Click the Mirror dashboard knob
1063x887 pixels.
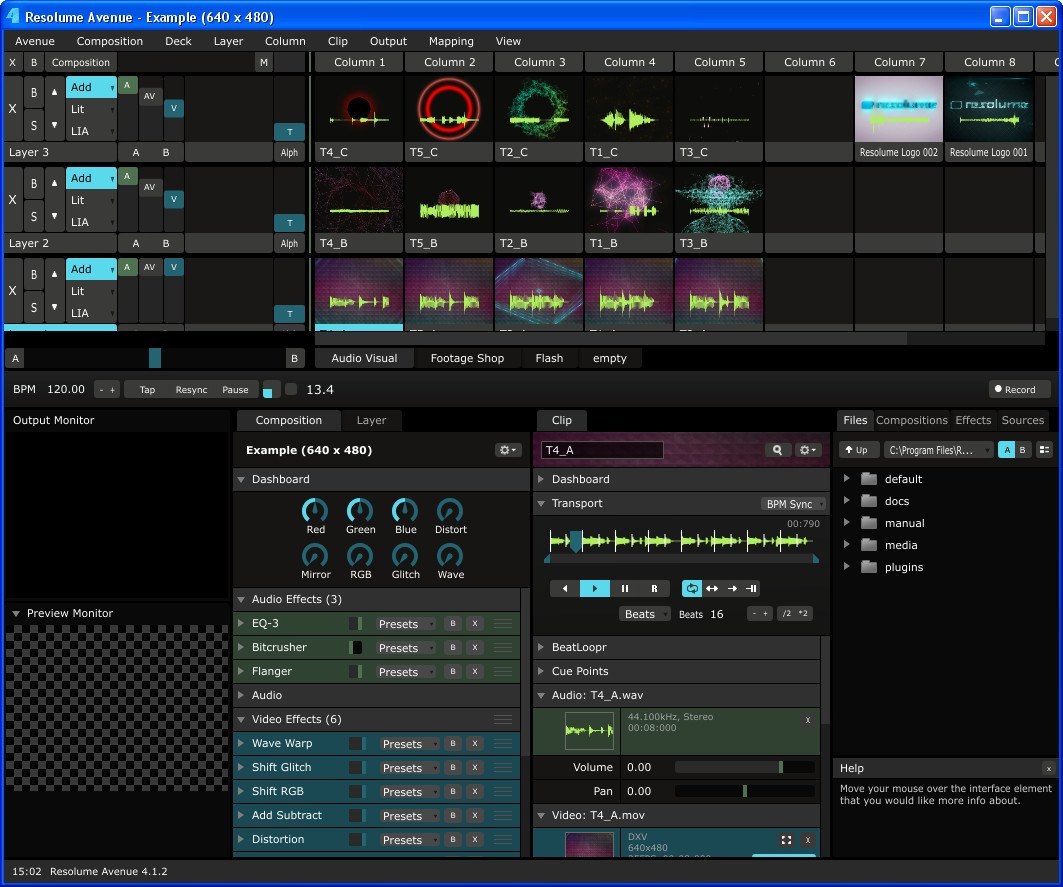click(315, 556)
